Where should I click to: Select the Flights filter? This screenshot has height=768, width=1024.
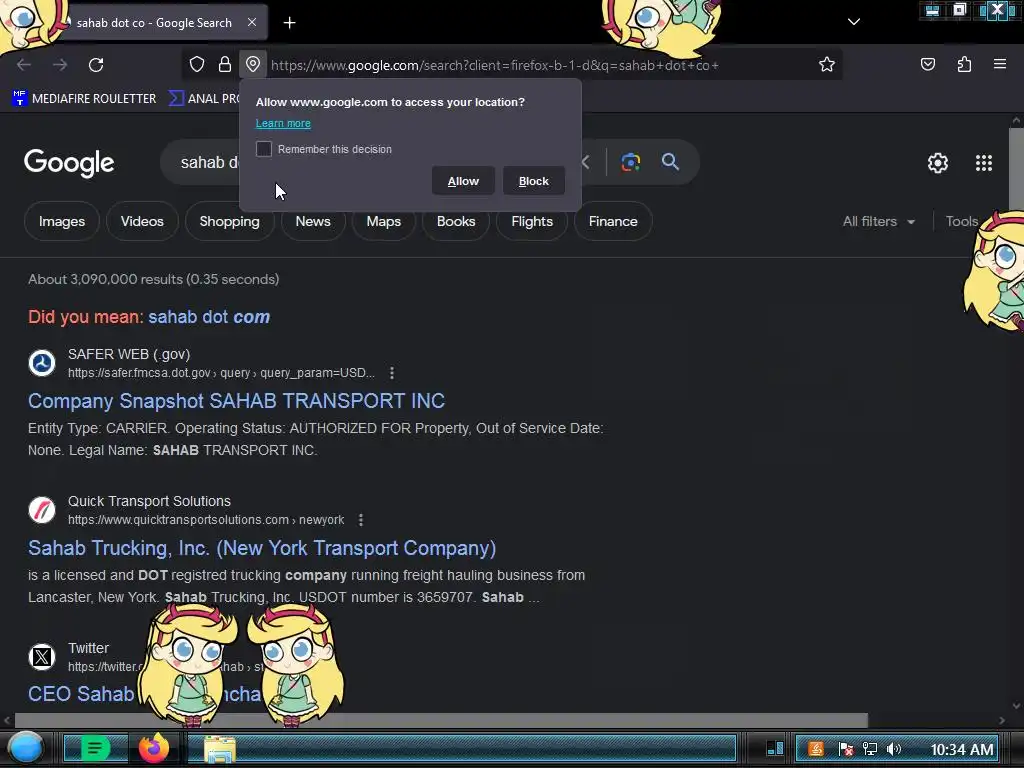click(x=532, y=221)
